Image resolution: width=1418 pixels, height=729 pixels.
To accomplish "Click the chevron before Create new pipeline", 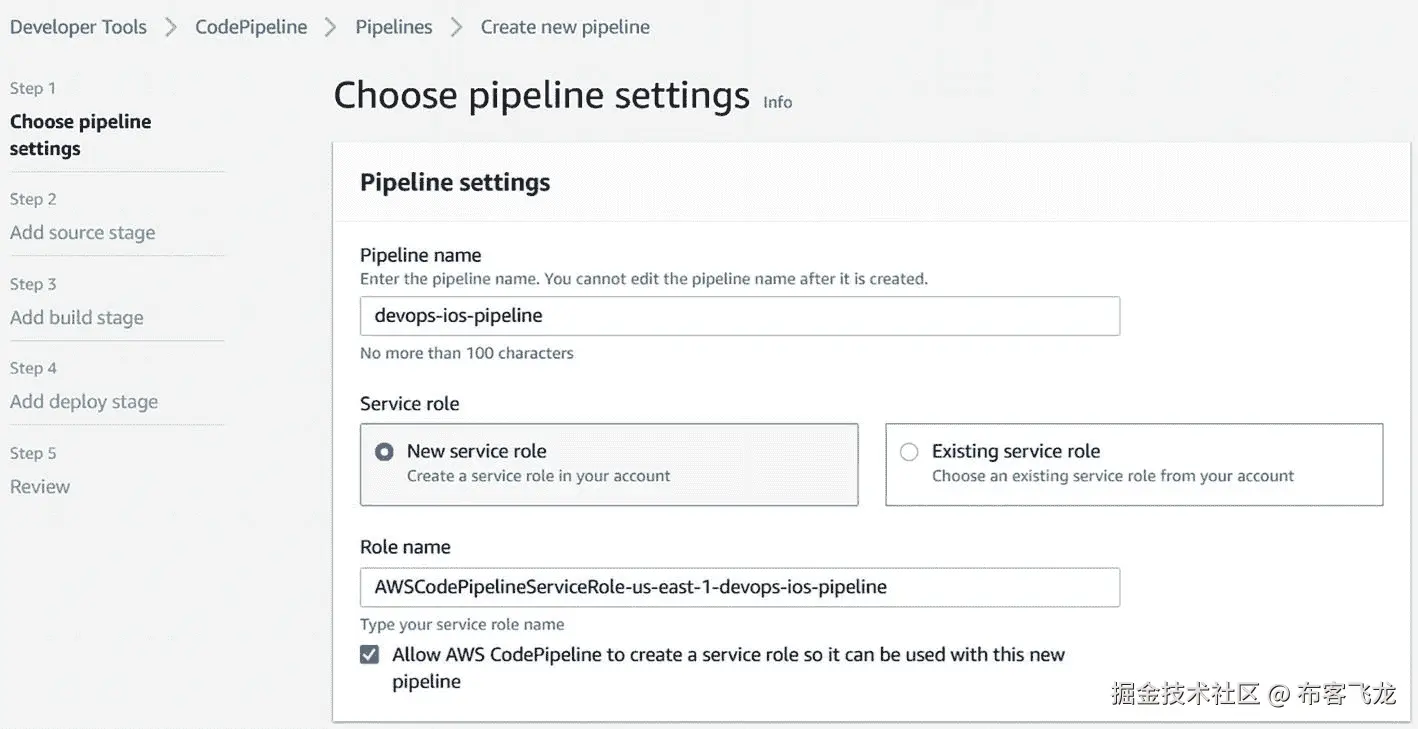I will (x=457, y=28).
